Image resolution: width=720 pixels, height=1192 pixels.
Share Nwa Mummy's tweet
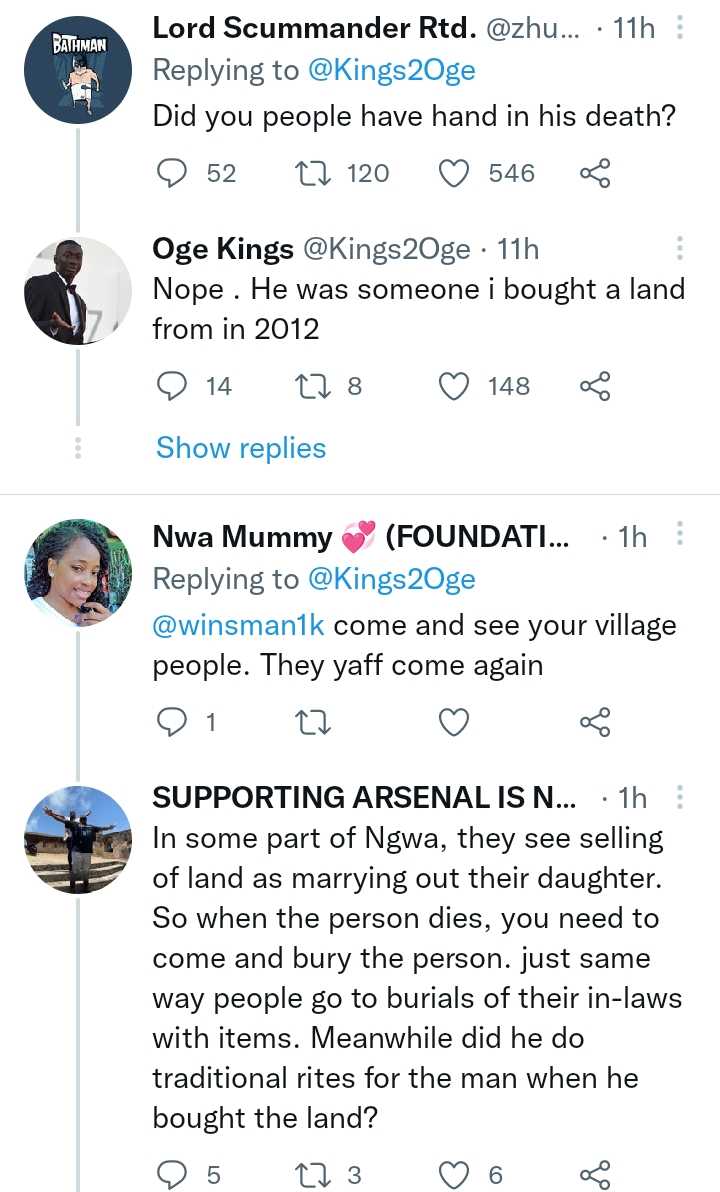click(595, 721)
